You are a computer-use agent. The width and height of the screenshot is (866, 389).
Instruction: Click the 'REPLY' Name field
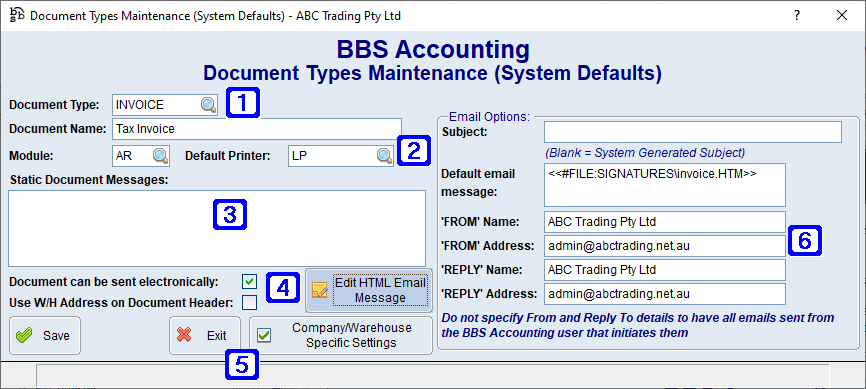[664, 270]
